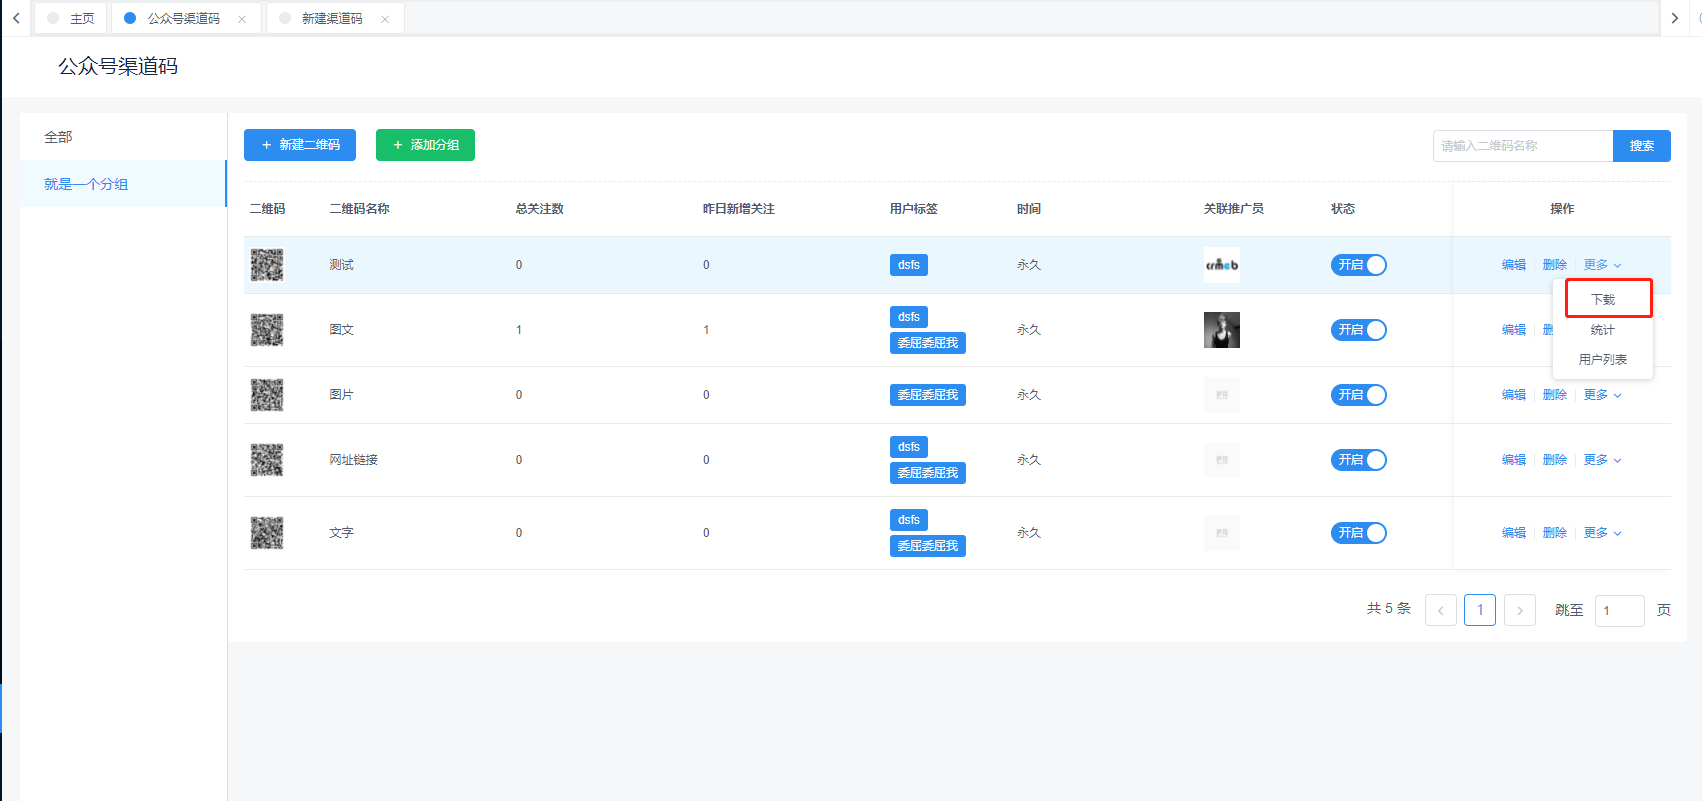Viewport: 1702px width, 801px height.
Task: Toggle the 开启 switch for 测试
Action: (x=1358, y=265)
